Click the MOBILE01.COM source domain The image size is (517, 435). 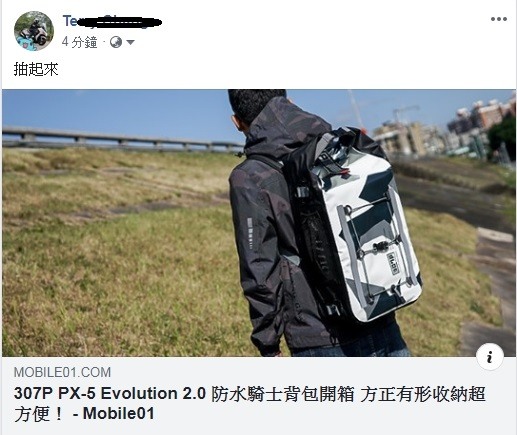coord(62,372)
